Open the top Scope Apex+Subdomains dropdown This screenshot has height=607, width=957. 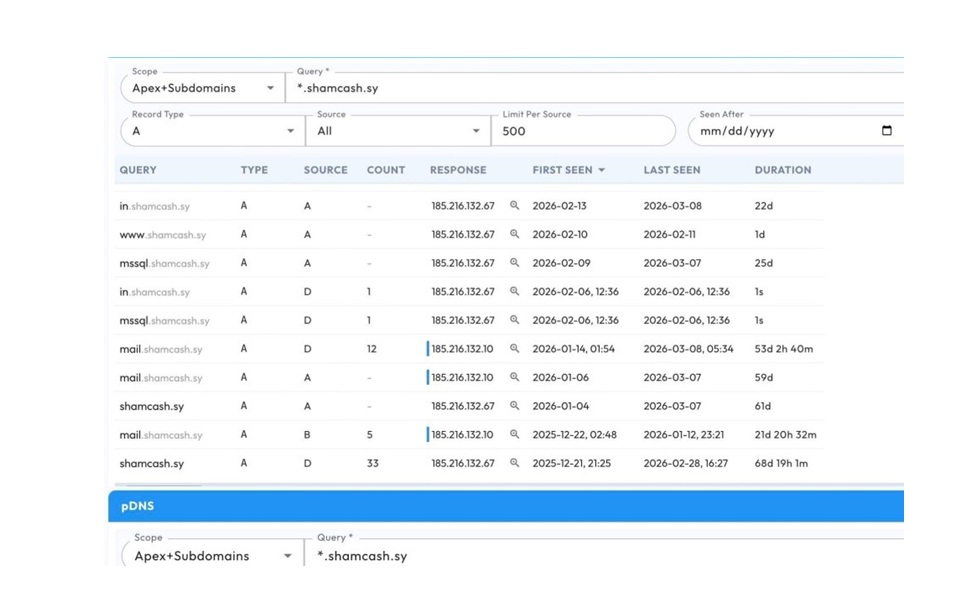tap(203, 88)
